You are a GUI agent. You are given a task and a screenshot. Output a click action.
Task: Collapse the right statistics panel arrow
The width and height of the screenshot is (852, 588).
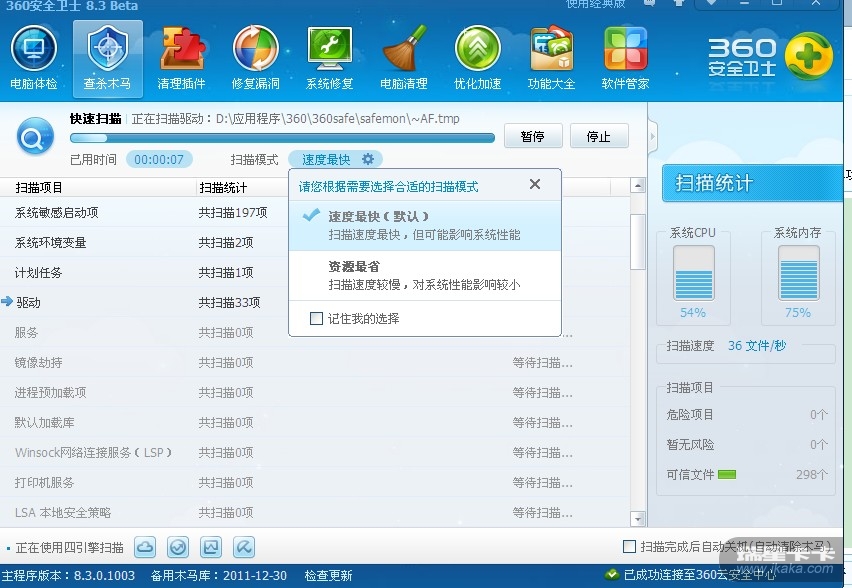653,136
